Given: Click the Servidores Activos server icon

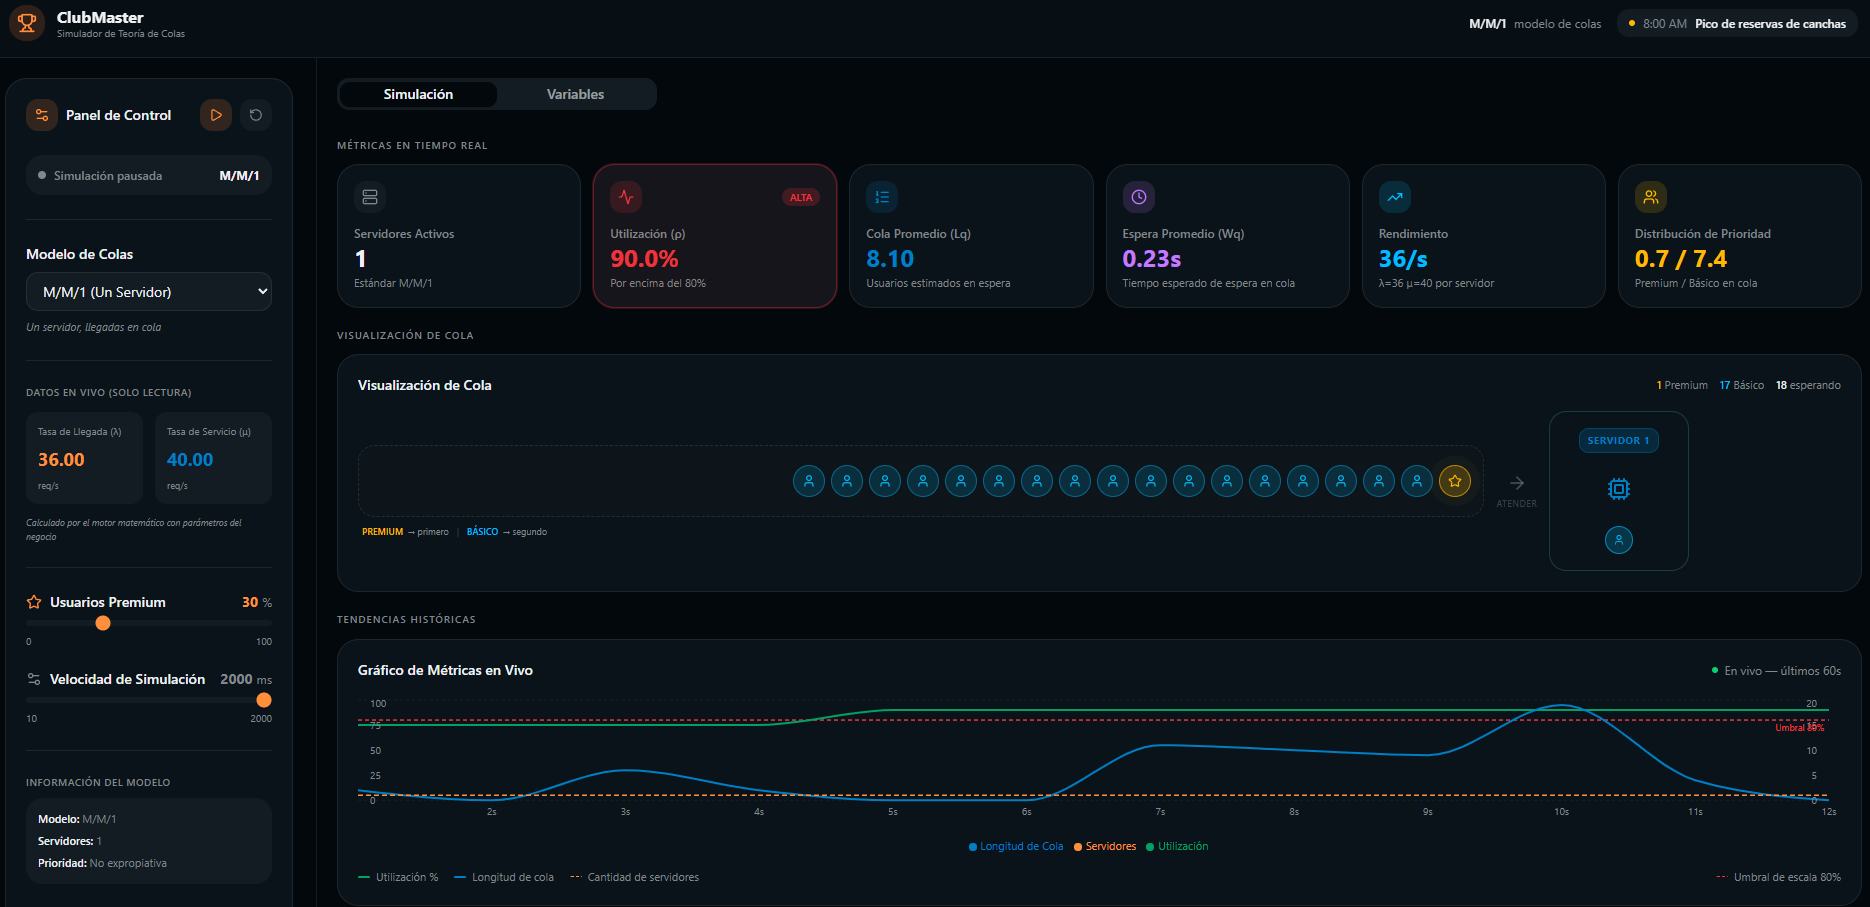Looking at the screenshot, I should tap(370, 197).
